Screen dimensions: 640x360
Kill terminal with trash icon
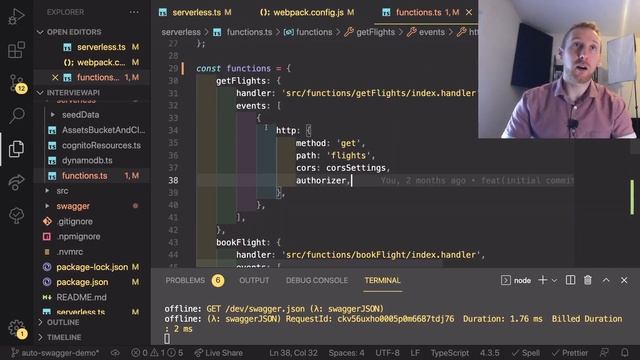point(588,280)
